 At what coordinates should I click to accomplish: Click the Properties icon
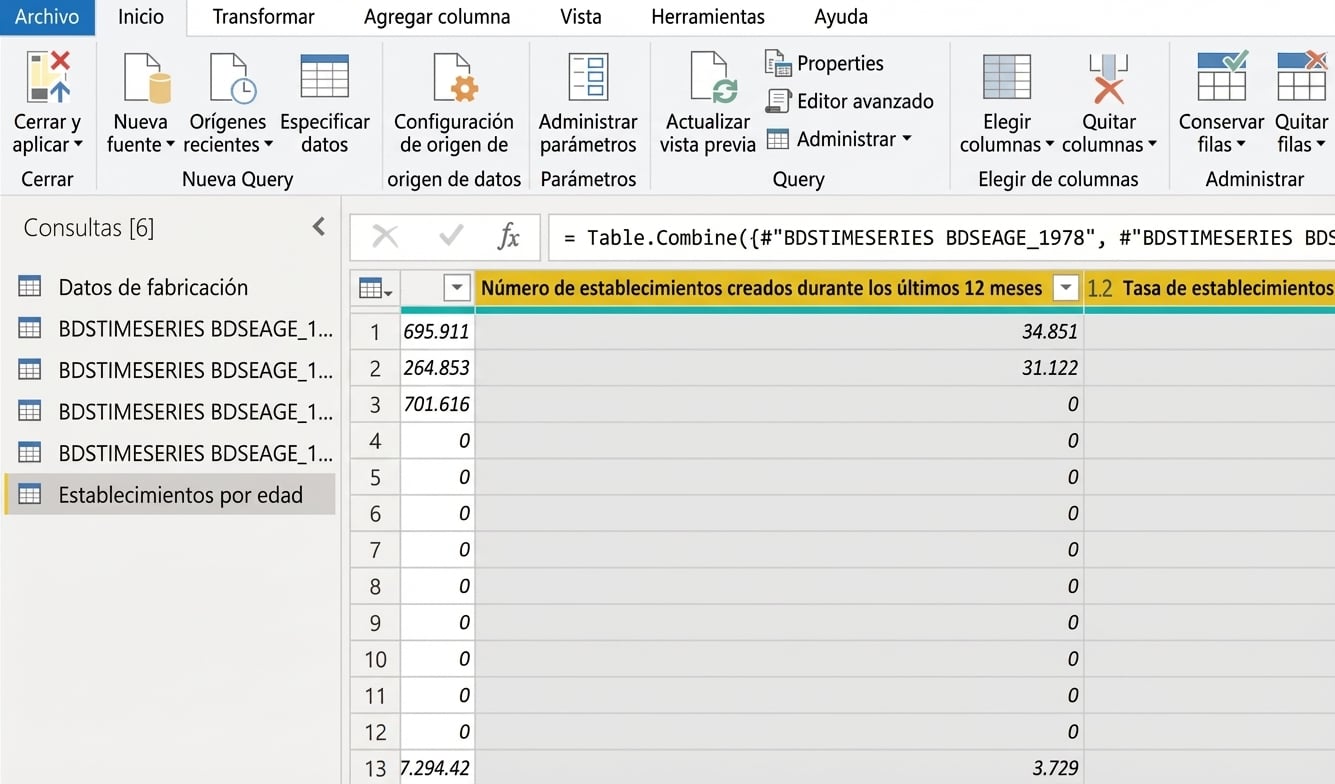pyautogui.click(x=778, y=63)
